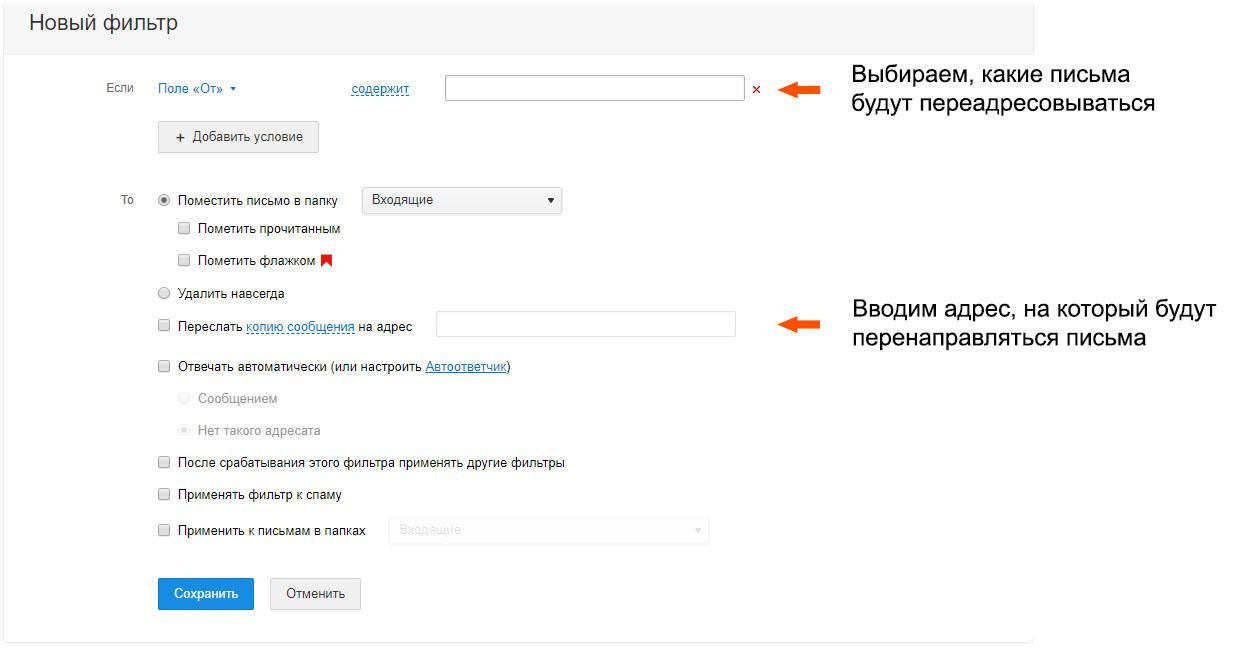
Task: Click the red flag icon
Action: (326, 261)
